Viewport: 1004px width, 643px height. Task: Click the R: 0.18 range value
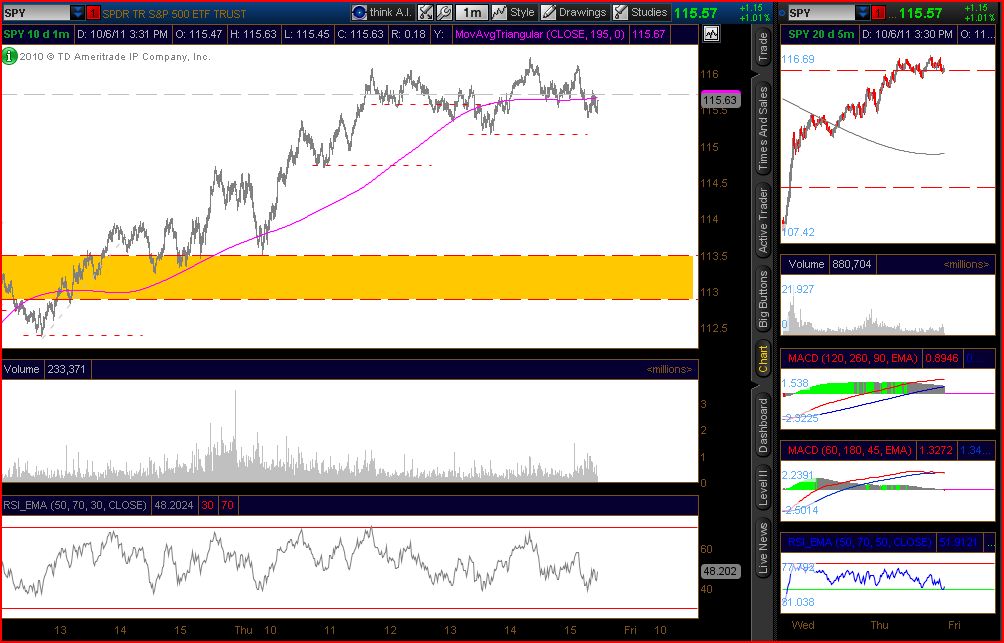(x=408, y=34)
